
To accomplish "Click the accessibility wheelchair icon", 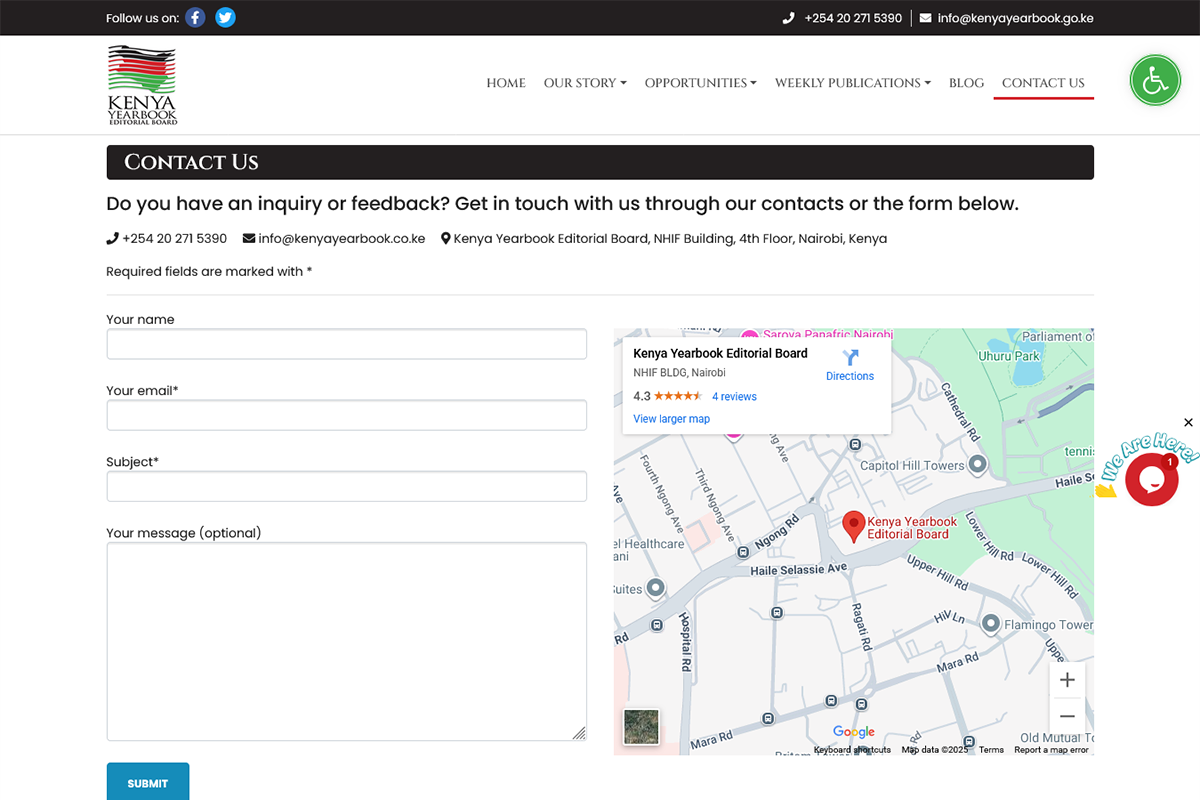I will 1155,81.
